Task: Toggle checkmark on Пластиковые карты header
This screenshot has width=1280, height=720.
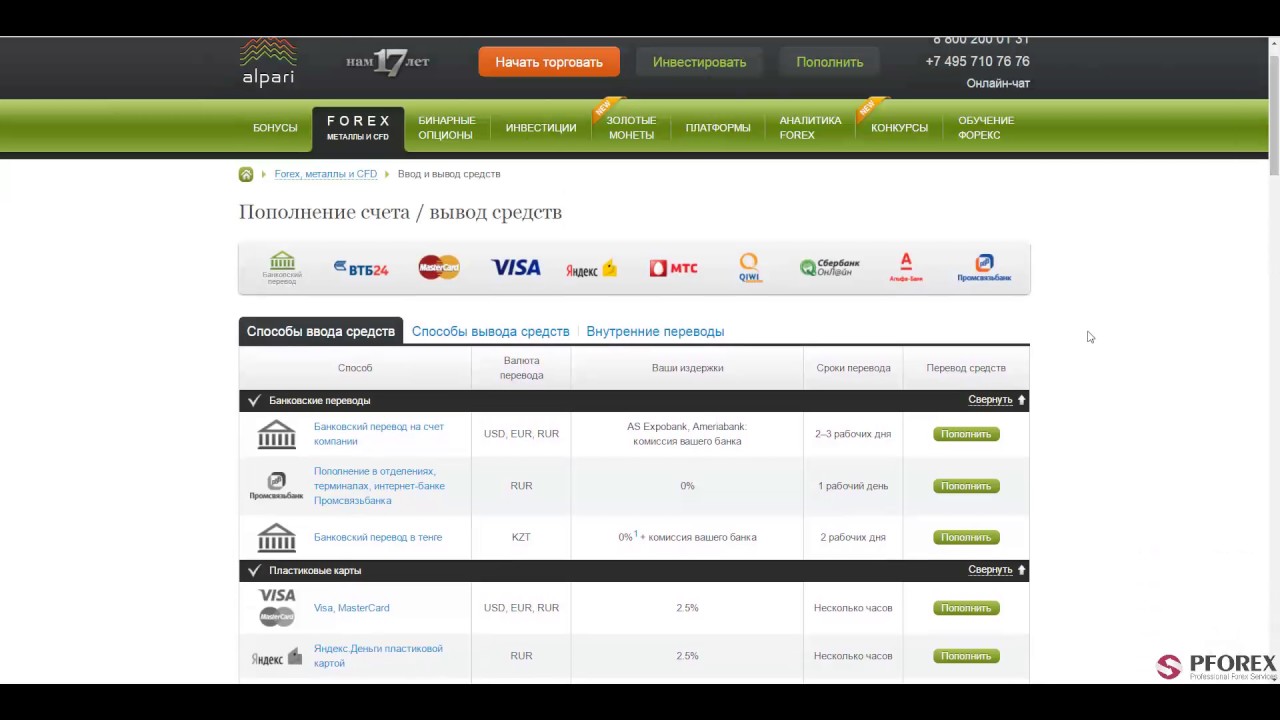Action: (x=254, y=571)
